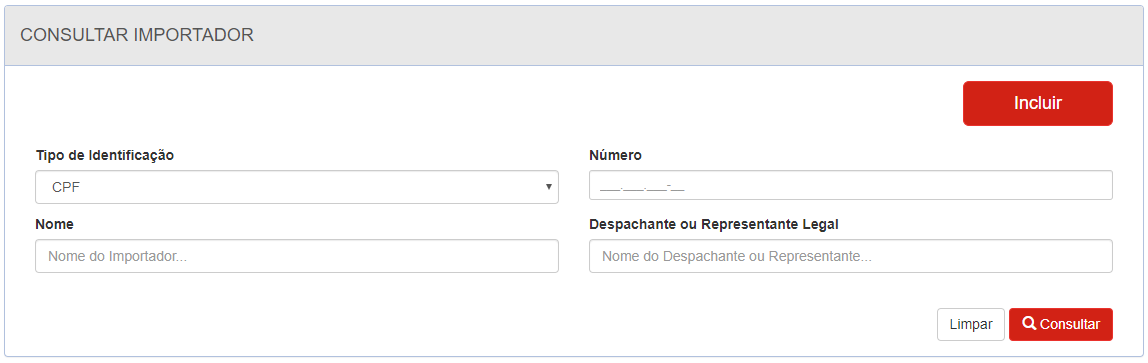Submit the search with Consultar
The image size is (1148, 363).
click(x=1061, y=324)
